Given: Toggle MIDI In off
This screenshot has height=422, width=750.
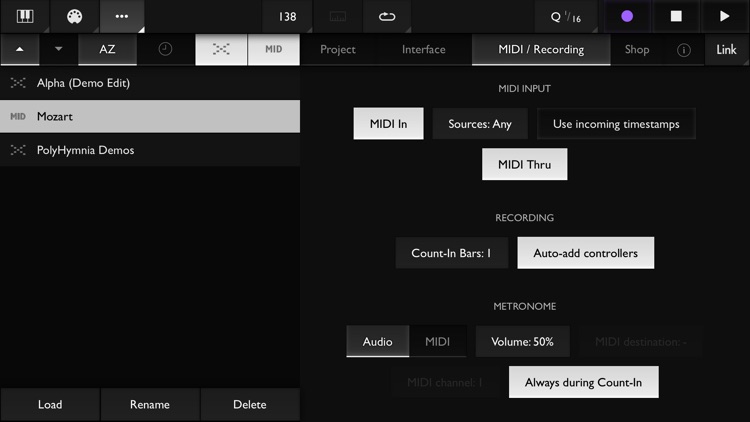Looking at the screenshot, I should point(388,123).
